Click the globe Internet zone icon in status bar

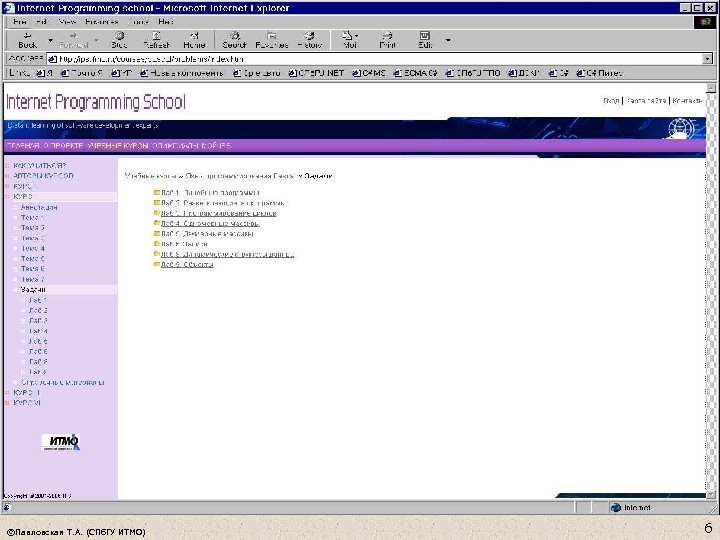(x=616, y=507)
